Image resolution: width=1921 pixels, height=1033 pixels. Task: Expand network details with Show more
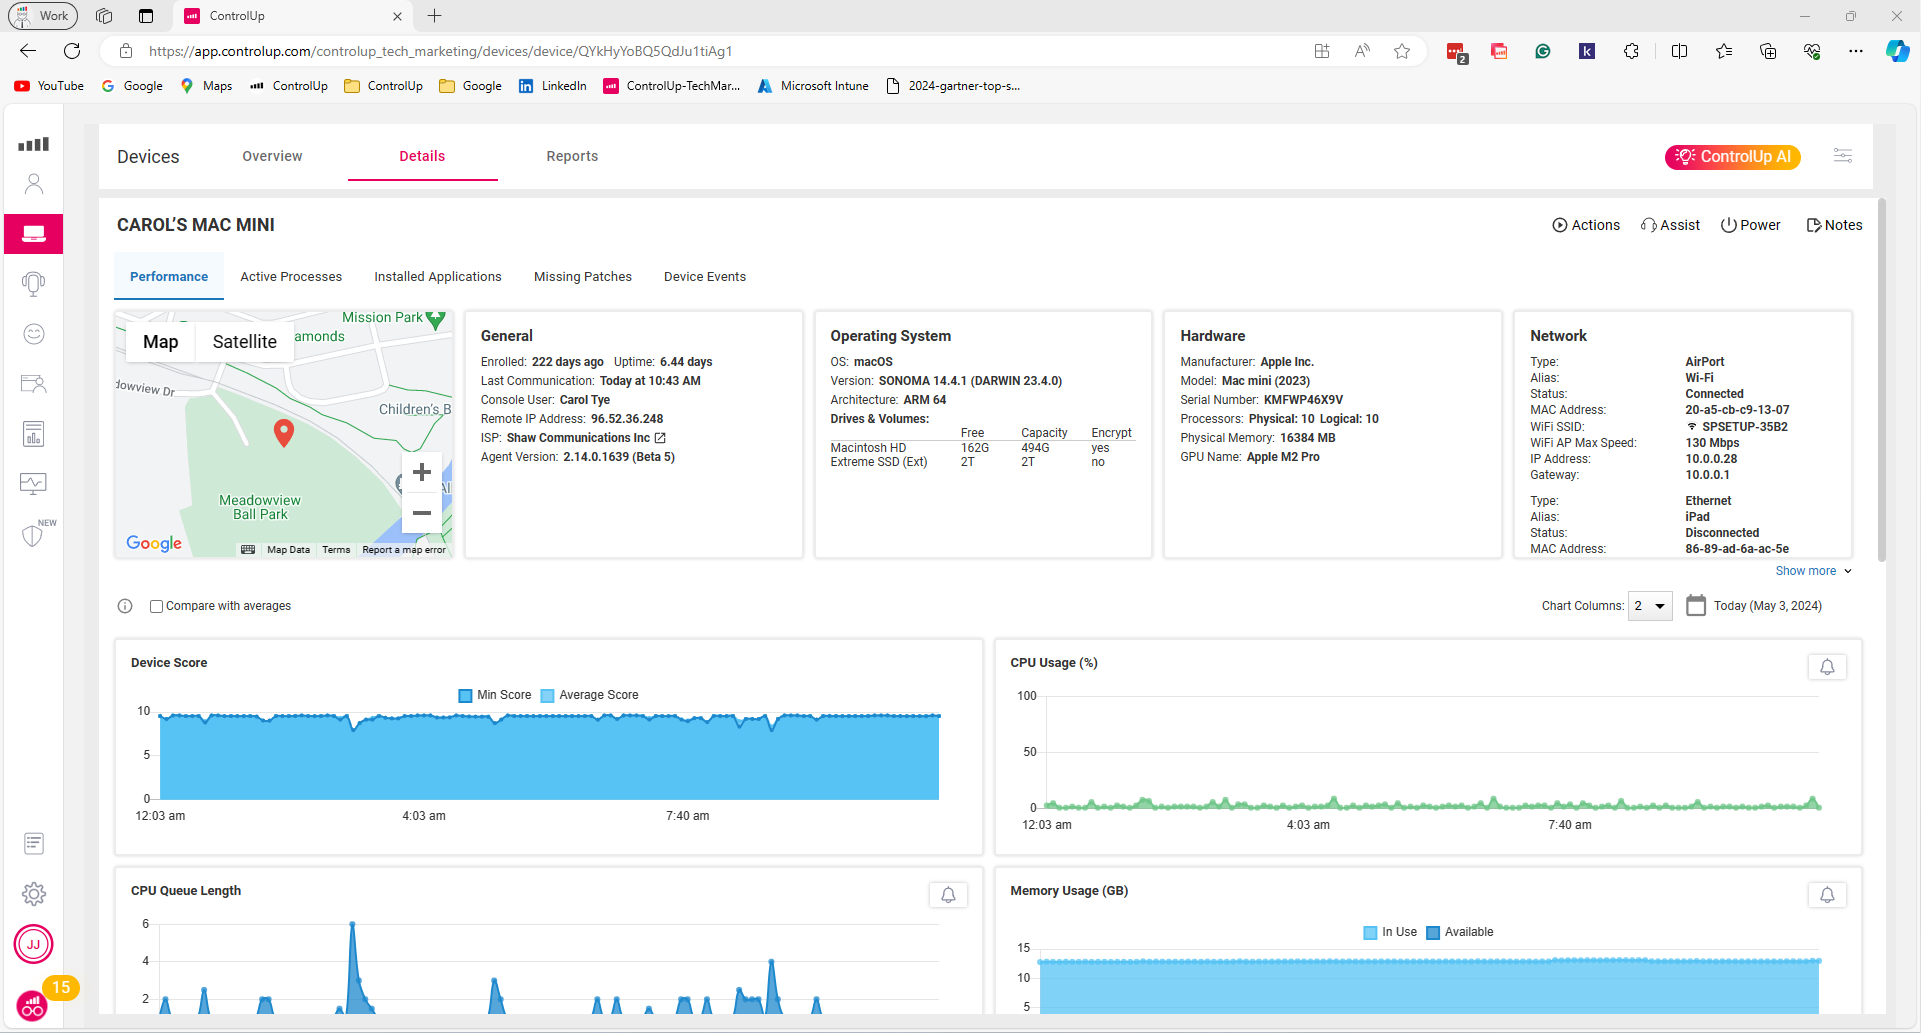point(1813,571)
